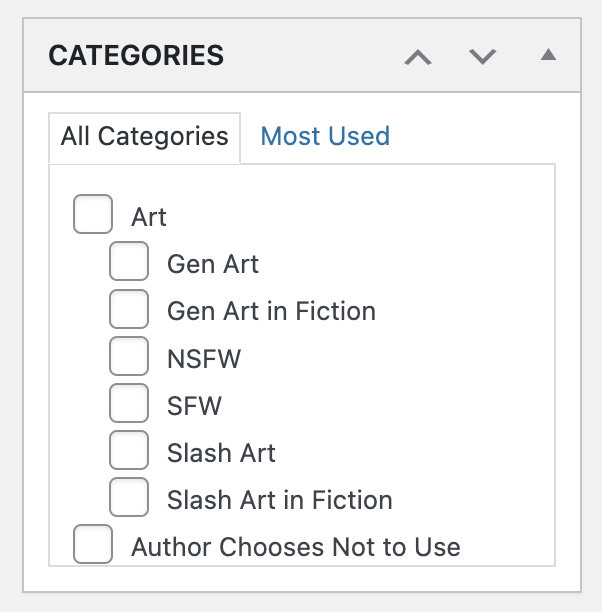Tick the SFW category checkbox
This screenshot has width=602, height=612.
coord(129,403)
